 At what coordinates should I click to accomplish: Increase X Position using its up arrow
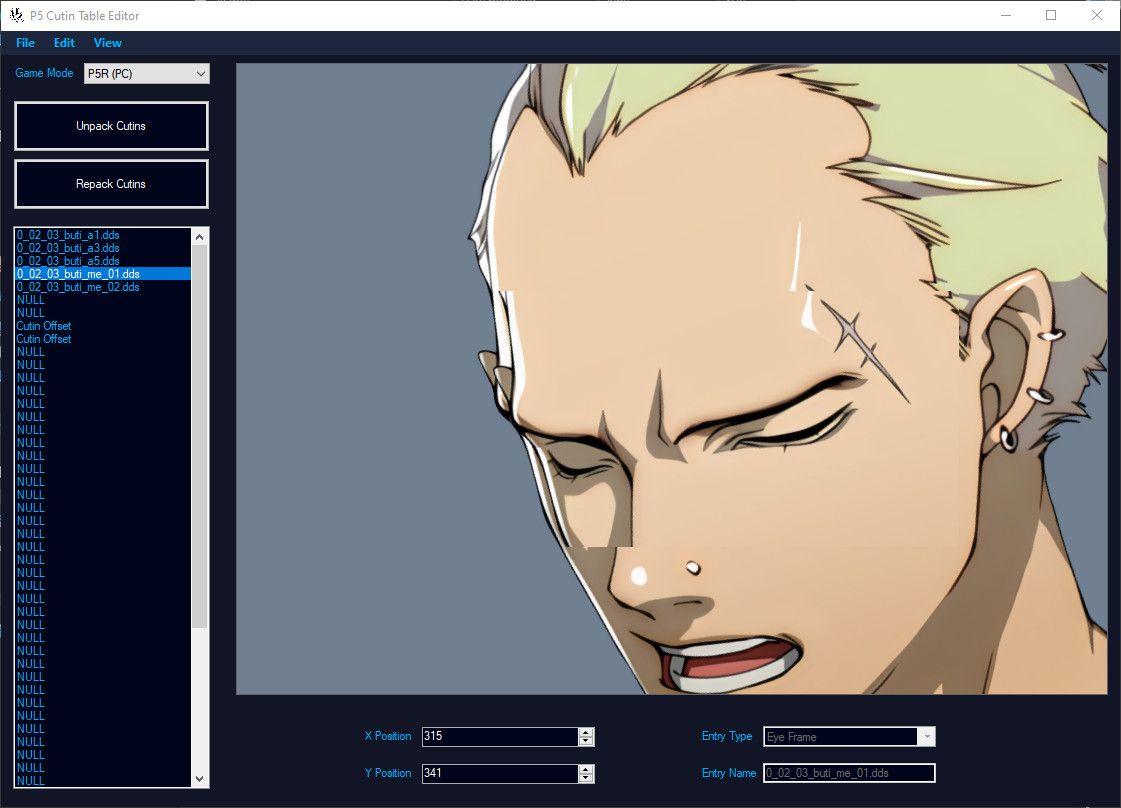tap(585, 731)
